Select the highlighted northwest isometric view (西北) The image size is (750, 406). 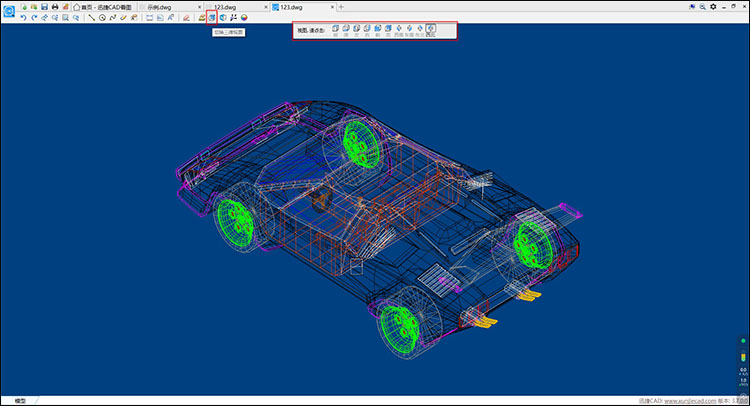point(430,29)
